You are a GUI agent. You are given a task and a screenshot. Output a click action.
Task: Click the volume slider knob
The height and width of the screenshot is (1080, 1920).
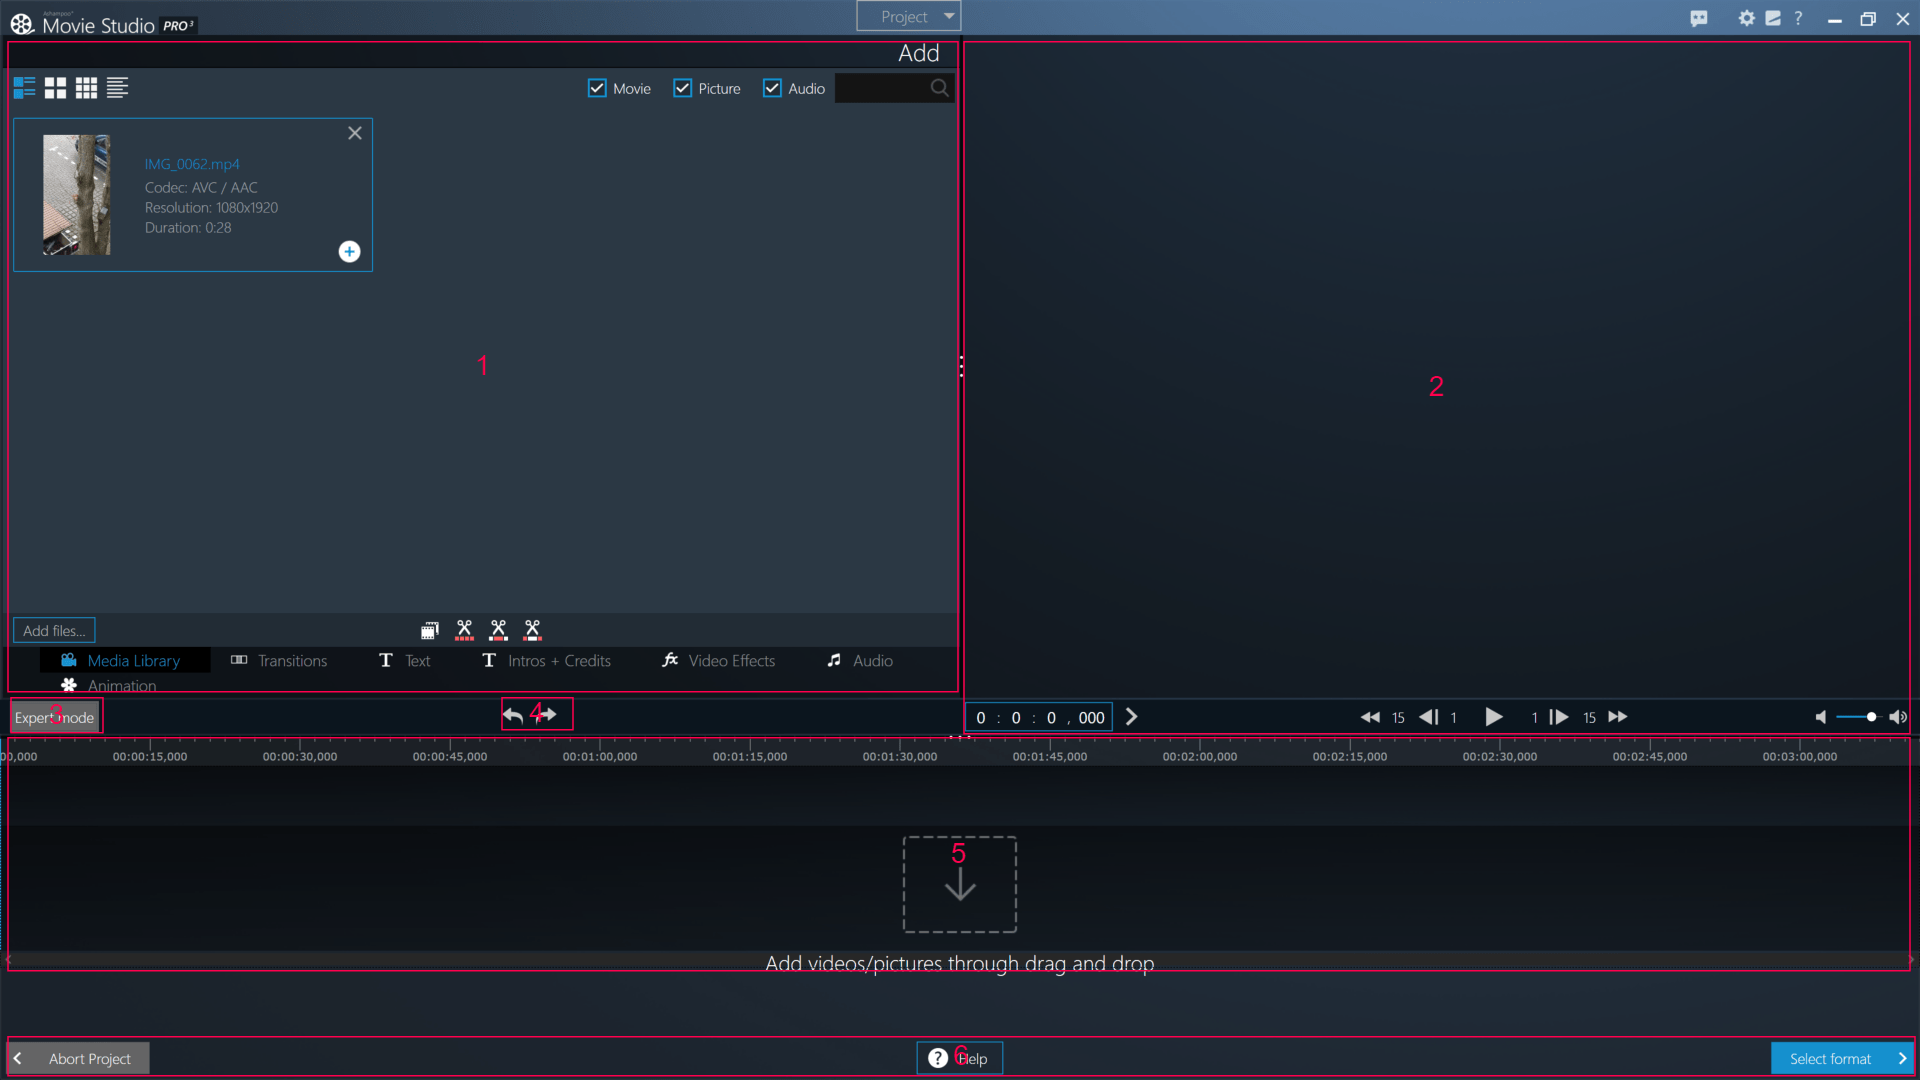pyautogui.click(x=1871, y=717)
